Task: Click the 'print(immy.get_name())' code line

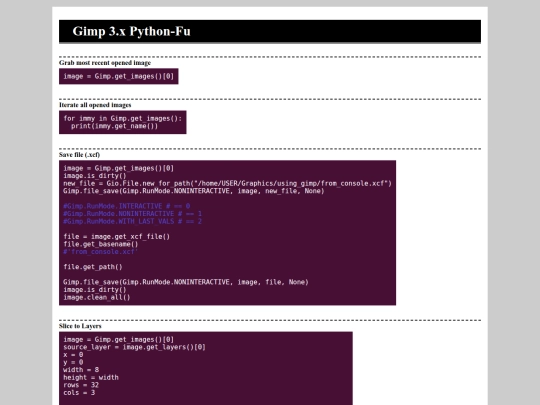Action: pos(114,126)
